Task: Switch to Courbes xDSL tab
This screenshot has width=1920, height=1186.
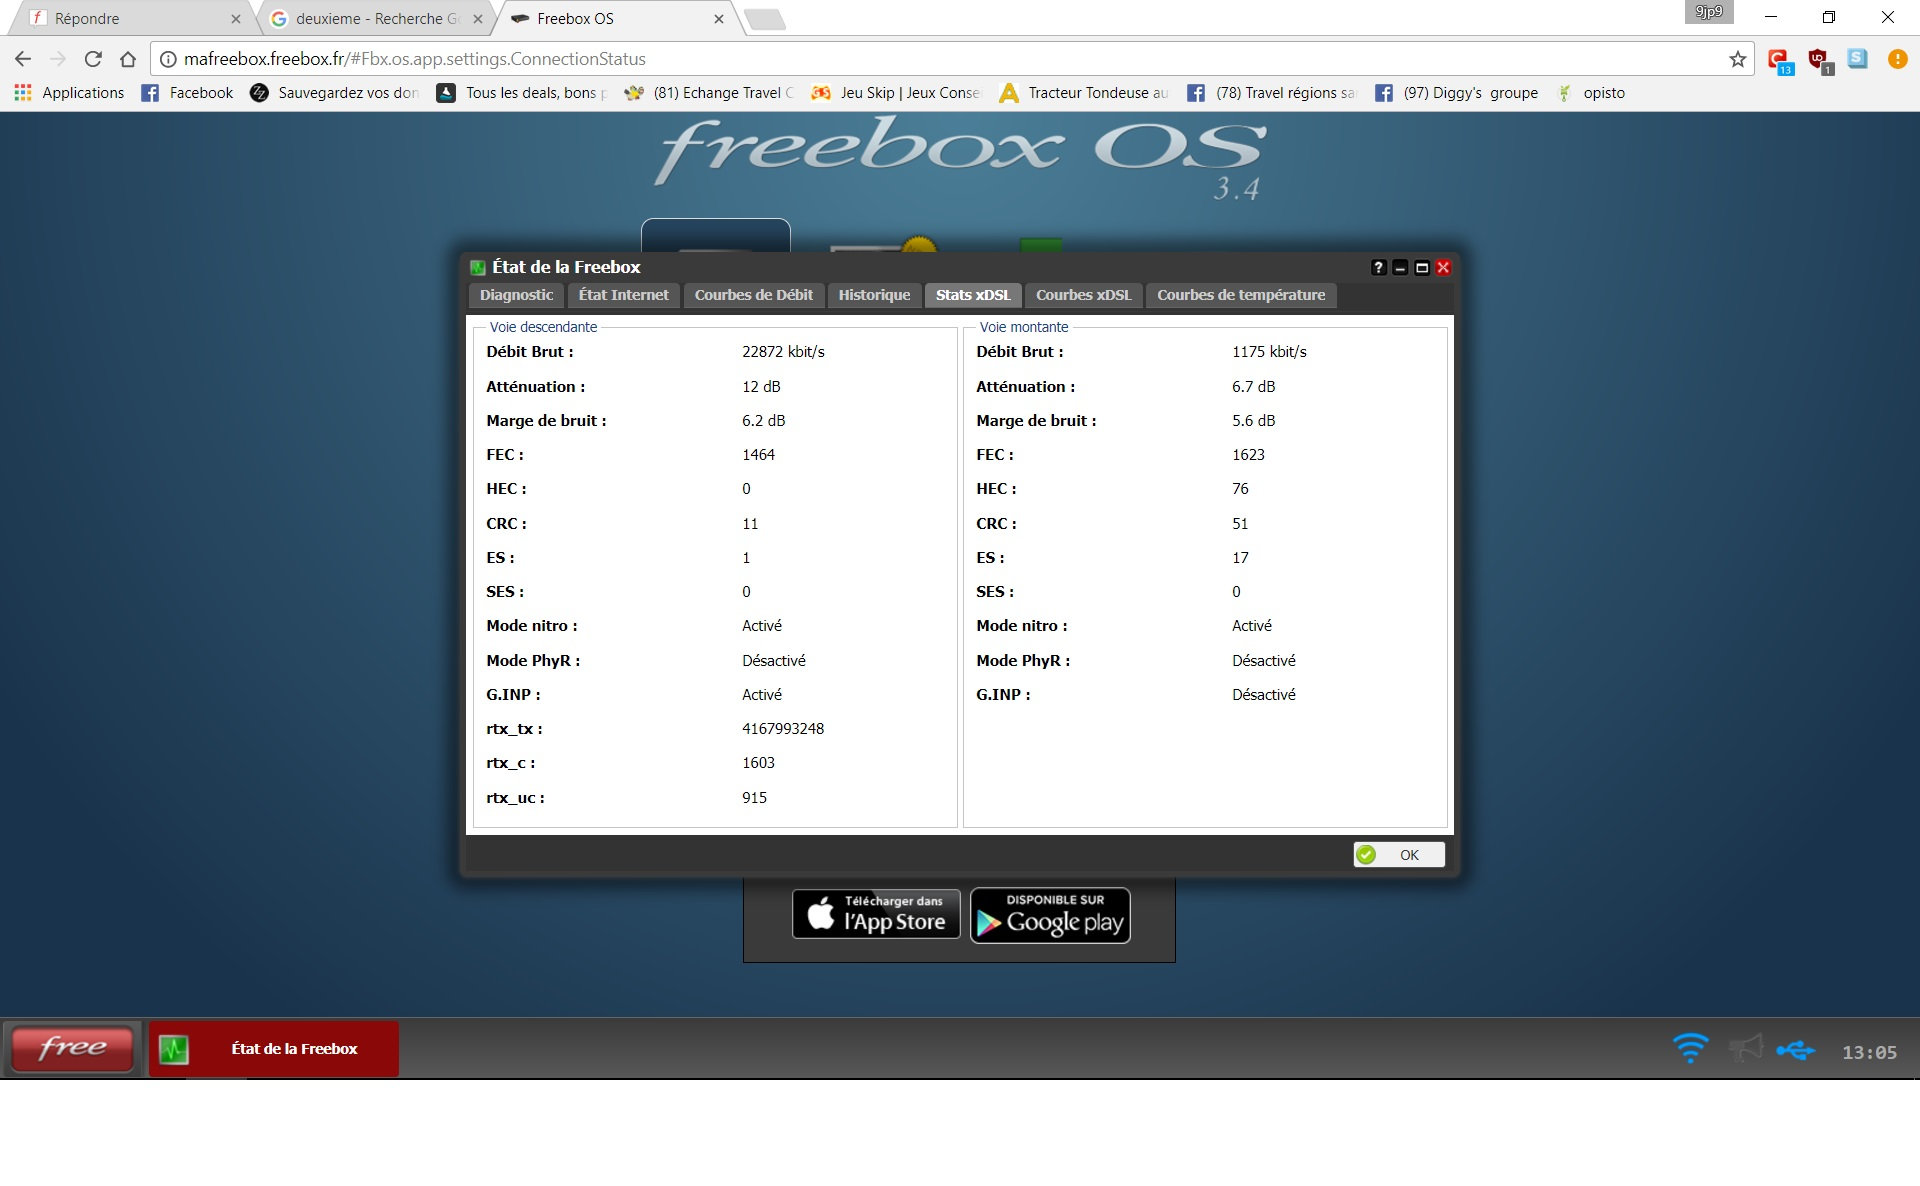Action: 1083,295
